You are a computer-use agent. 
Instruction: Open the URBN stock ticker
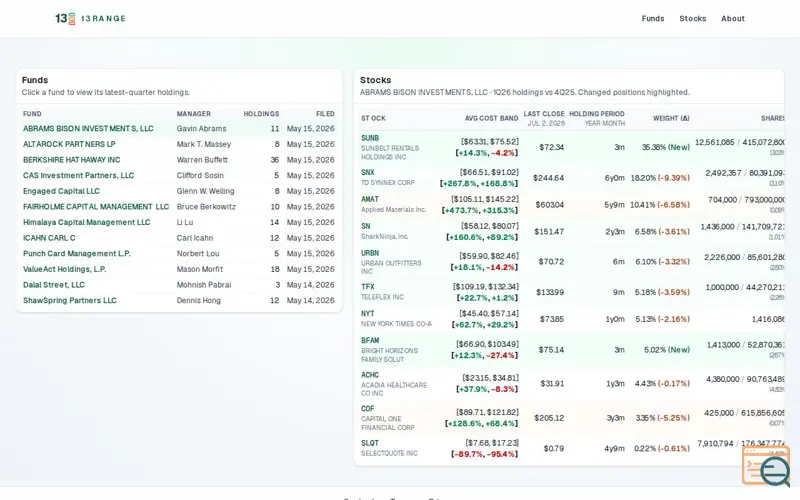coord(370,253)
